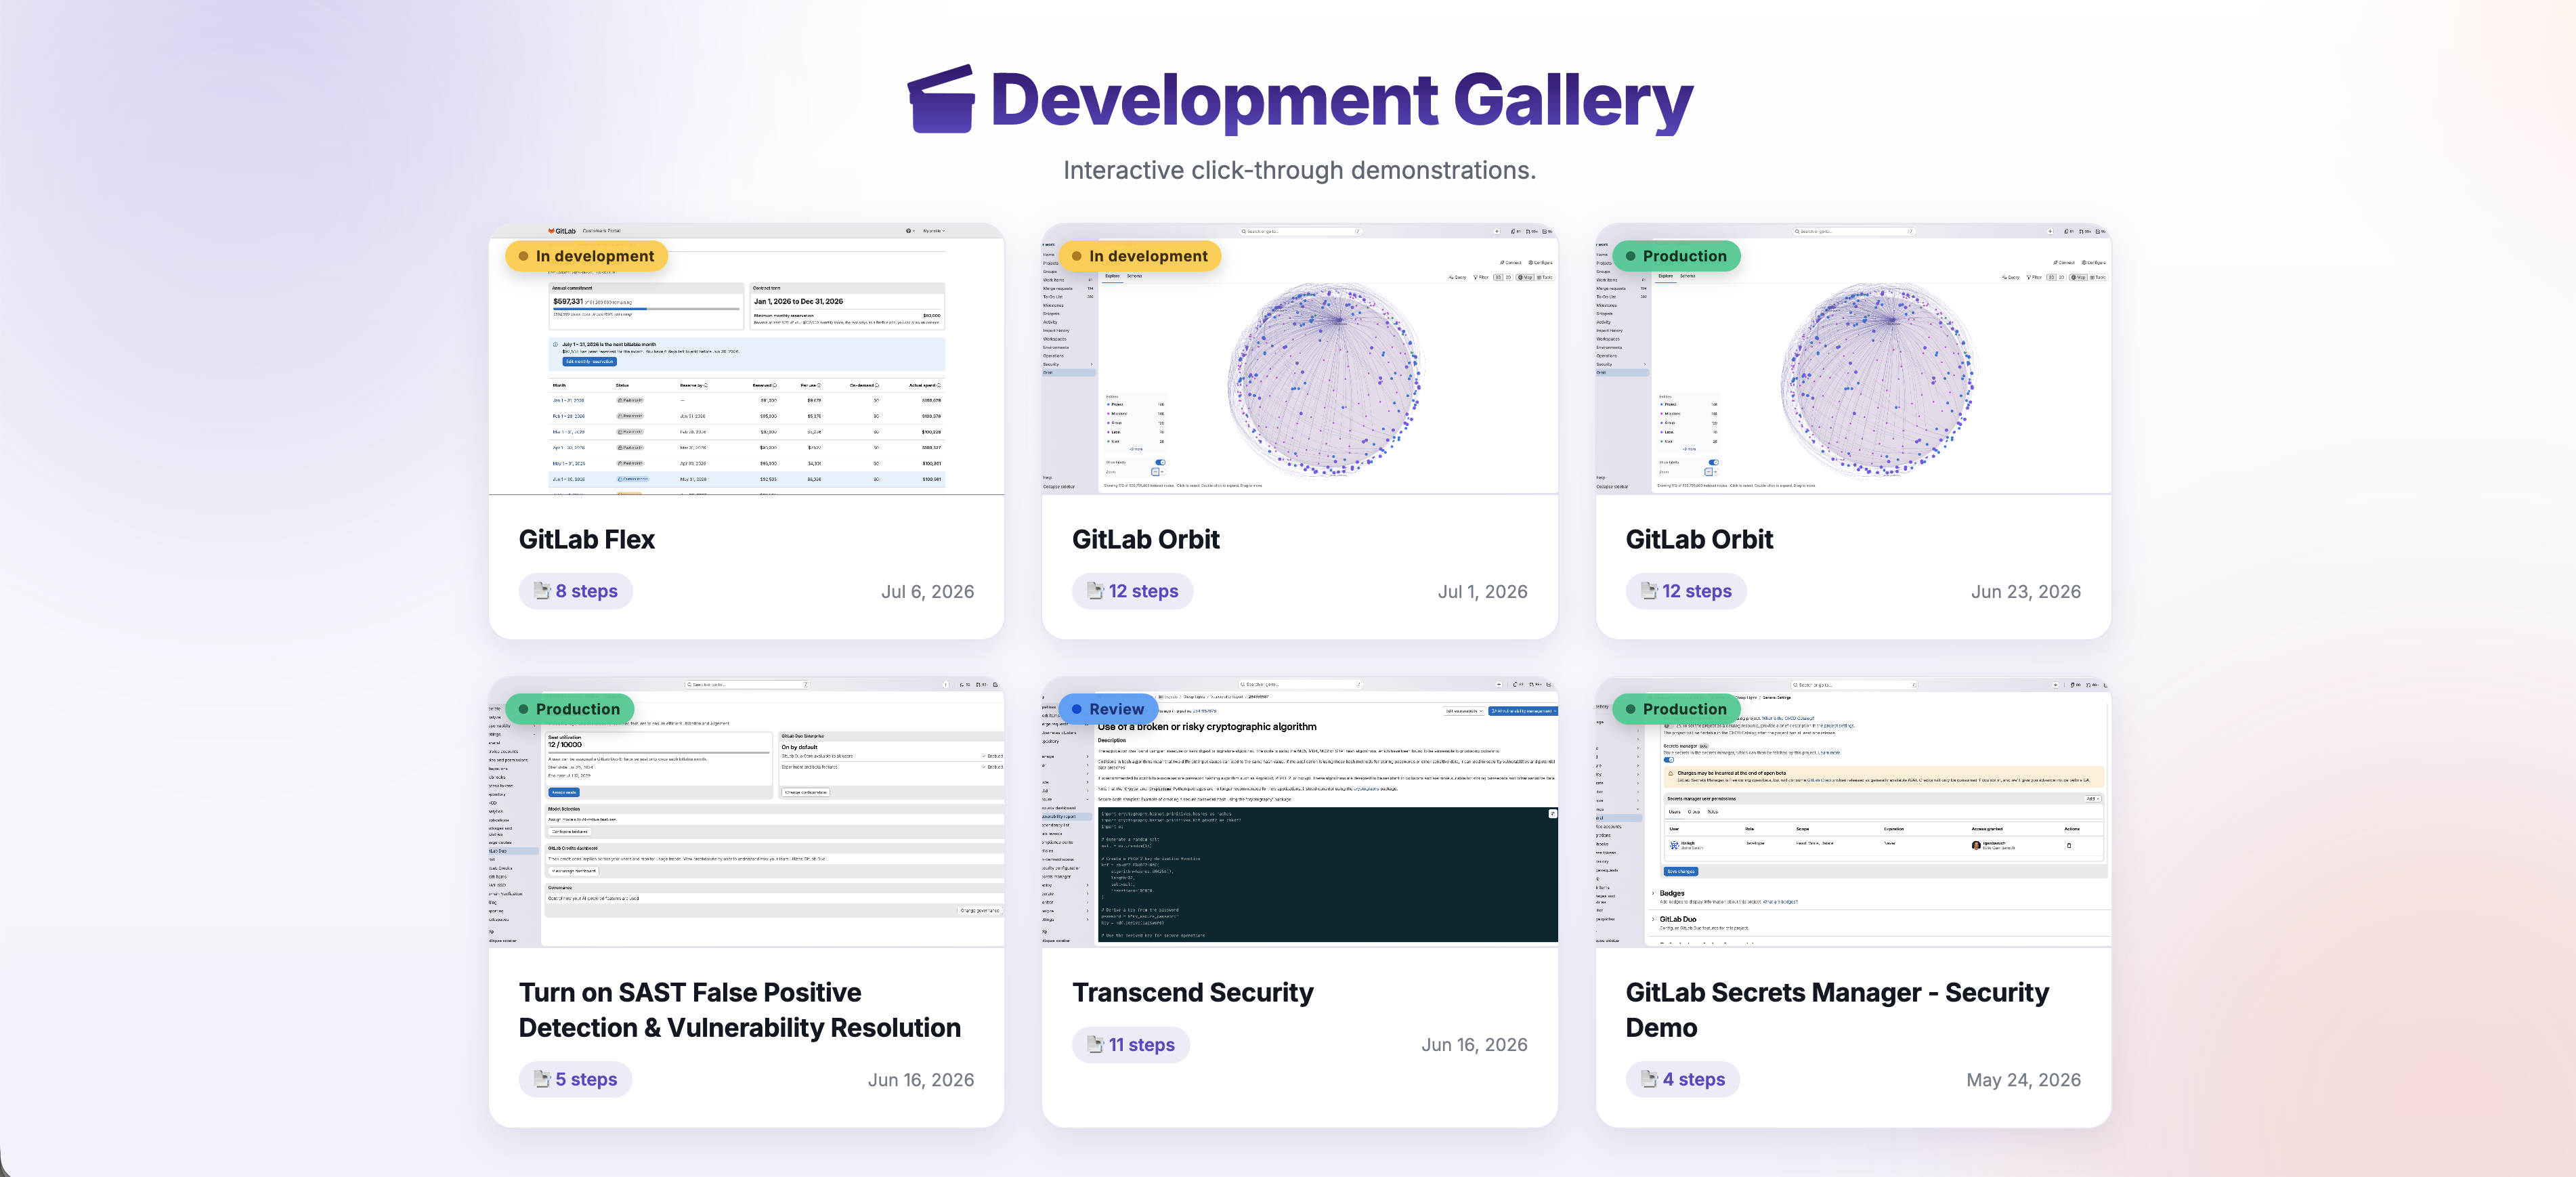2576x1177 pixels.
Task: Click Production badge on SAST False Positive card
Action: pos(570,709)
